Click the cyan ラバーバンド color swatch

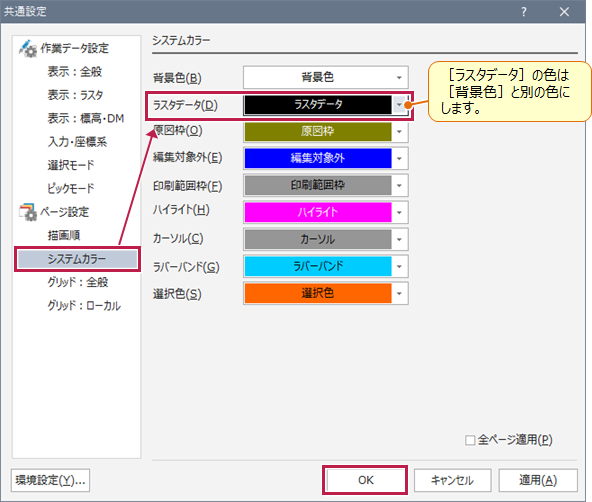pyautogui.click(x=318, y=266)
